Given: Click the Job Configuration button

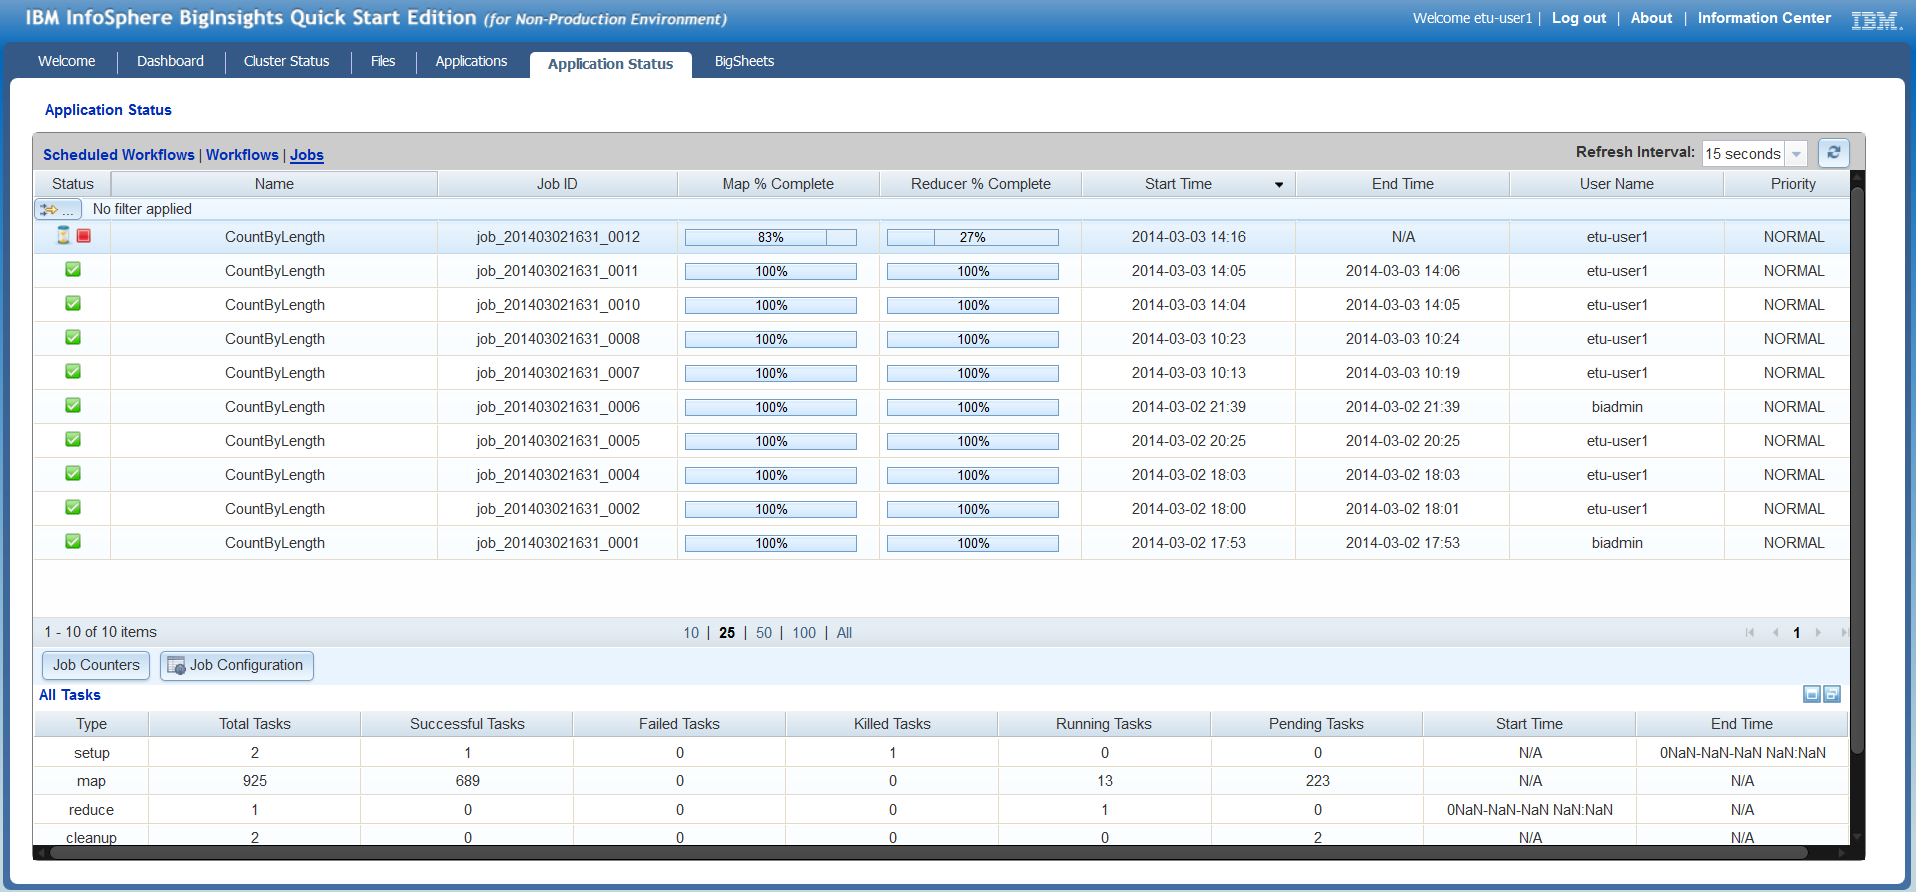Looking at the screenshot, I should click(x=237, y=665).
